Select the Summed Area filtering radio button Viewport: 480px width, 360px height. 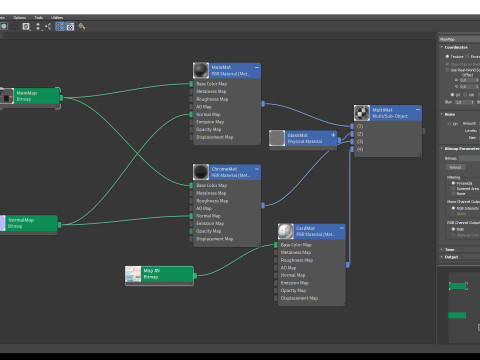[x=453, y=189]
